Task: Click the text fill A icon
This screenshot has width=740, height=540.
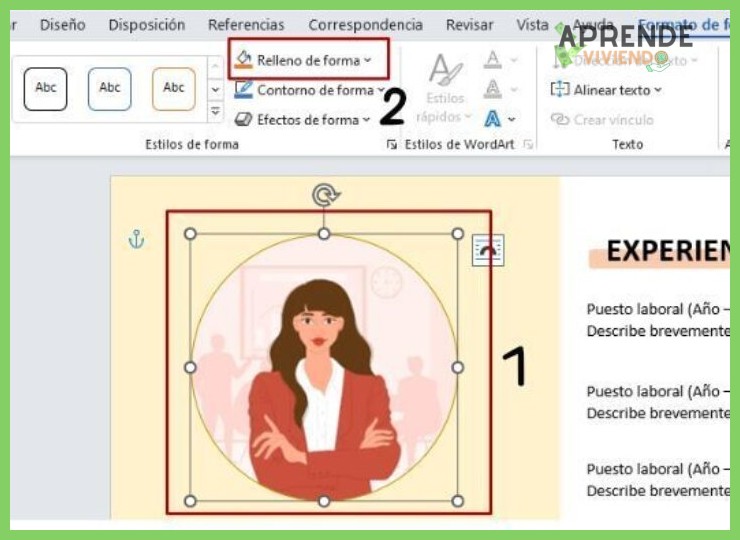Action: (492, 59)
